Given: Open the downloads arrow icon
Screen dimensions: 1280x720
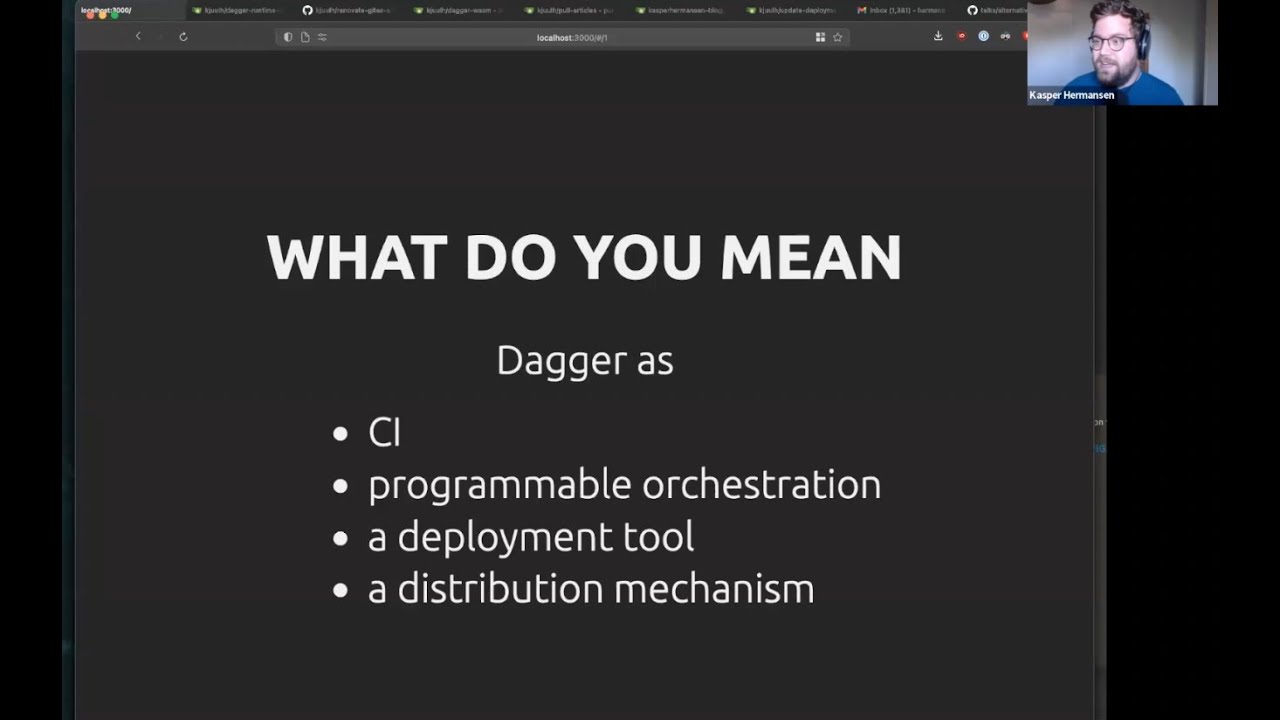Looking at the screenshot, I should click(938, 36).
